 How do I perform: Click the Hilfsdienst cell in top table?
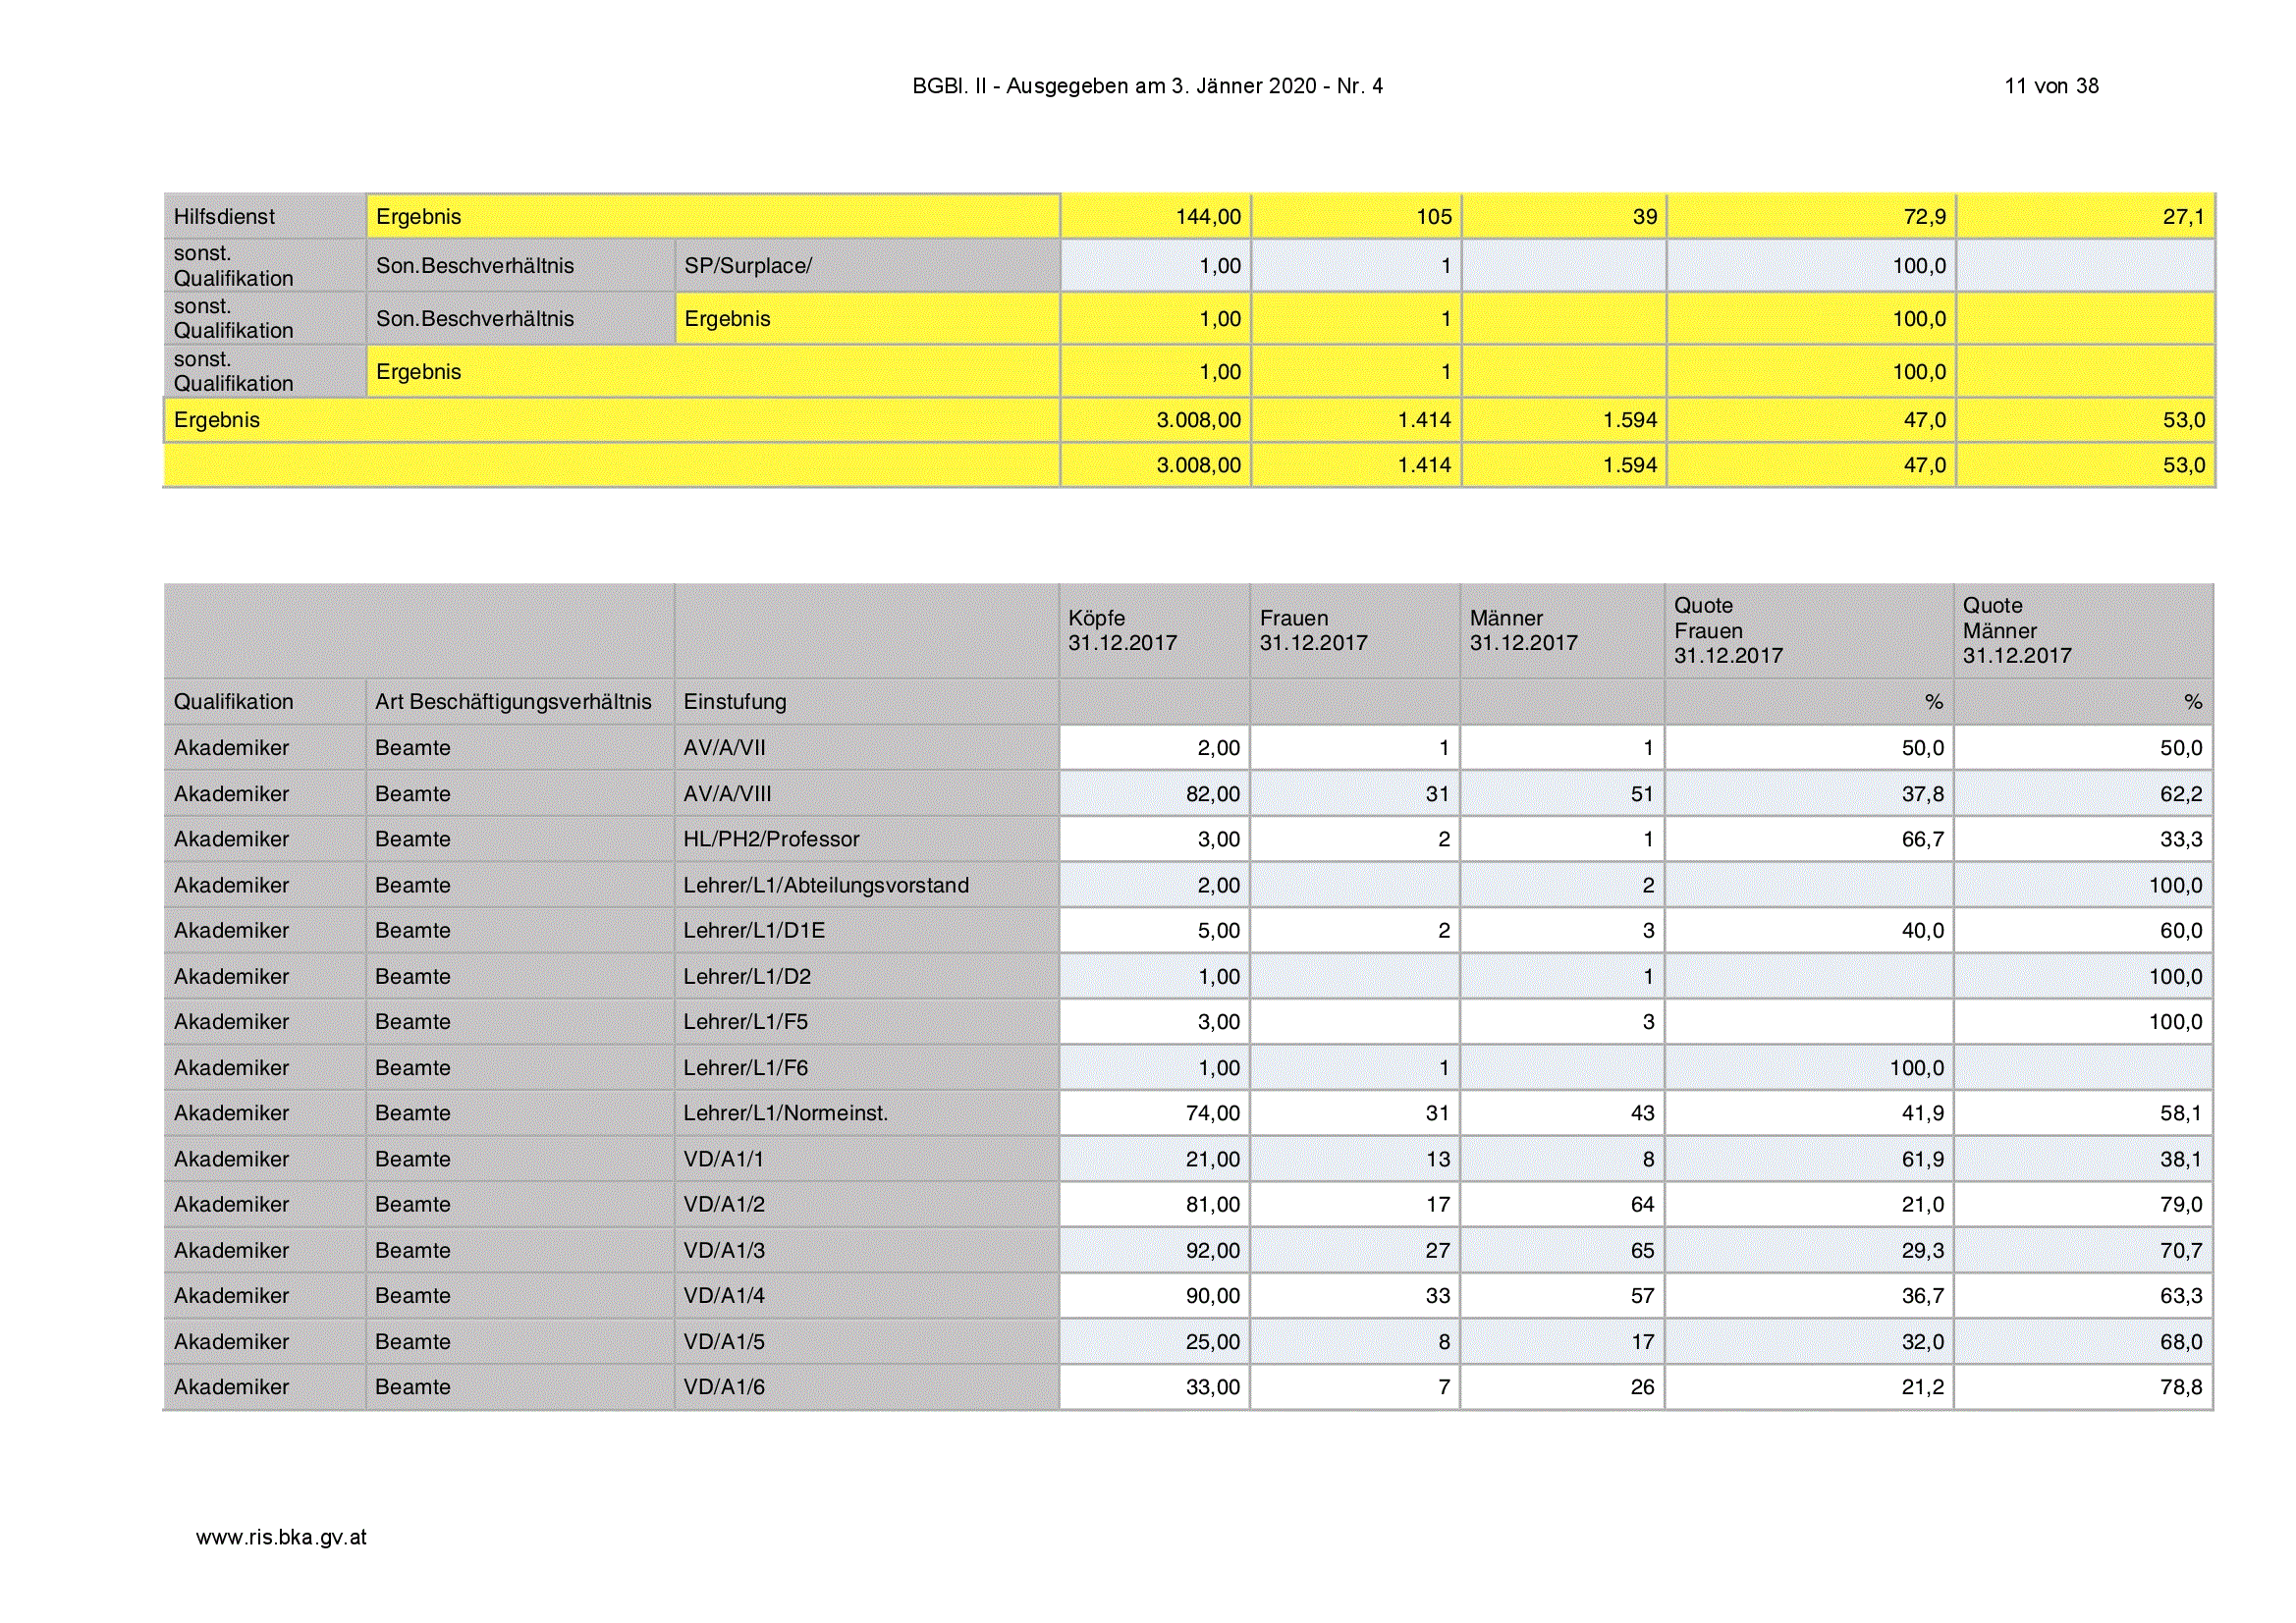[x=265, y=217]
